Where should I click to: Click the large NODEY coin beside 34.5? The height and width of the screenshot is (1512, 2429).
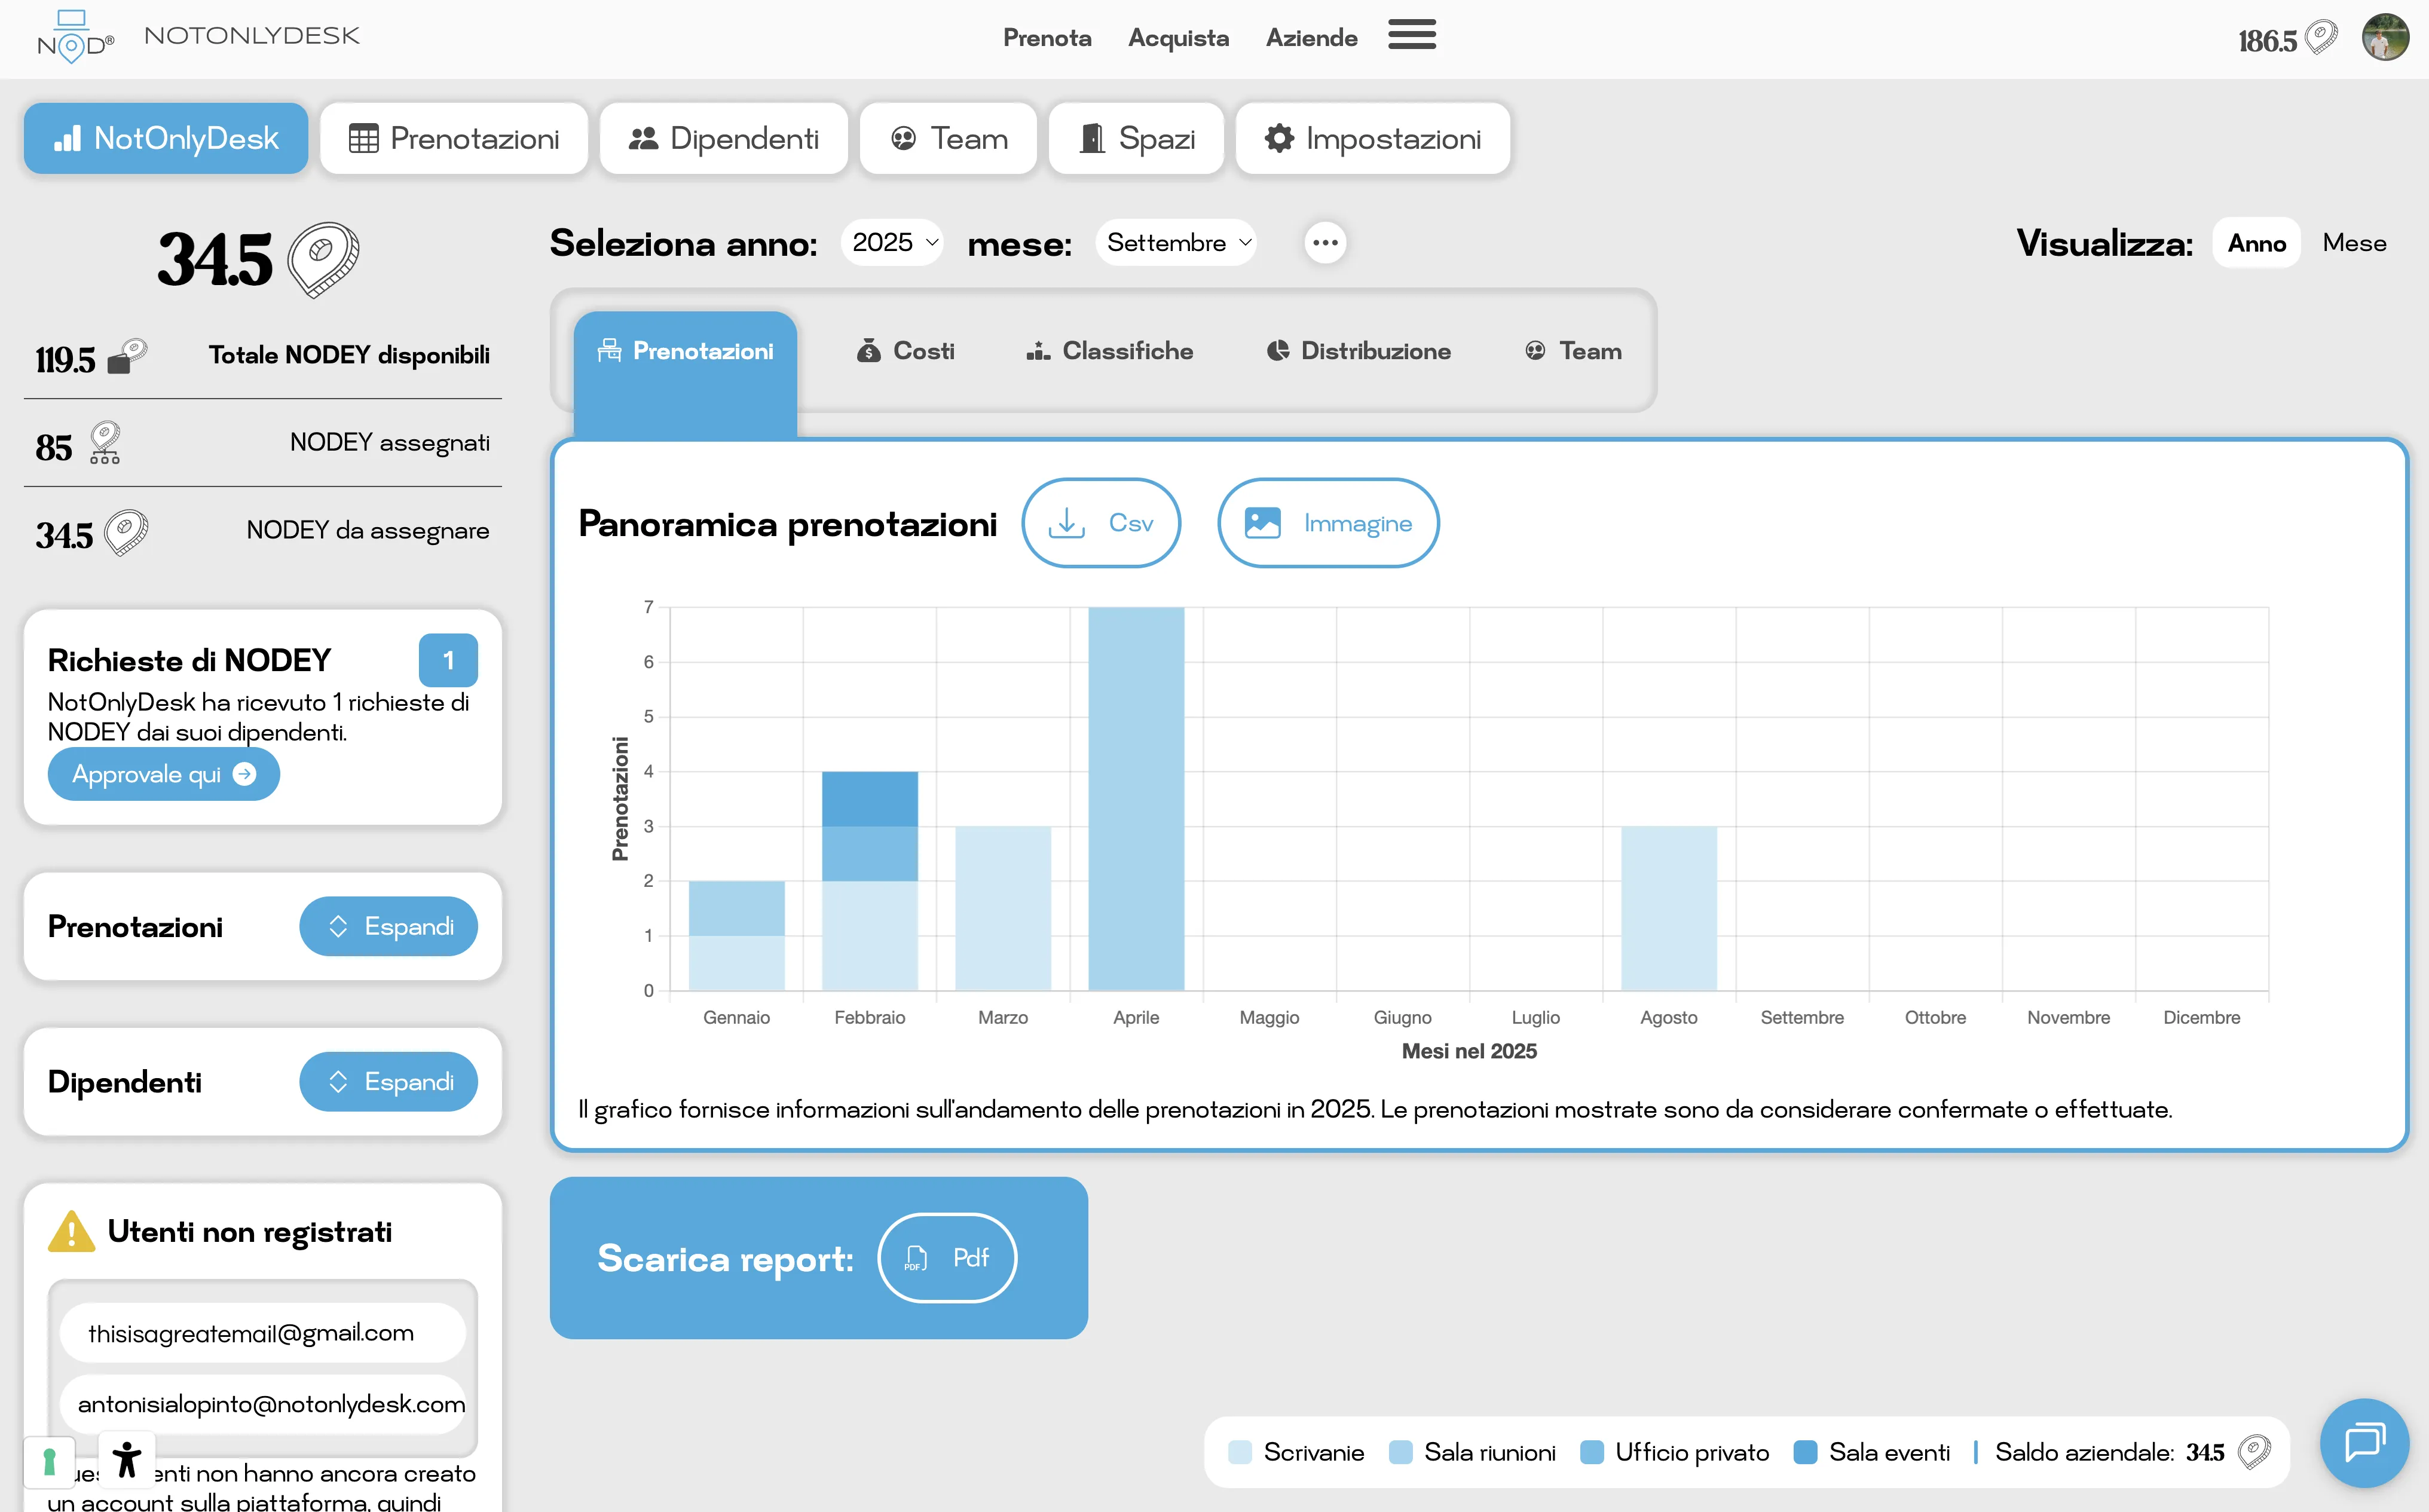(323, 259)
